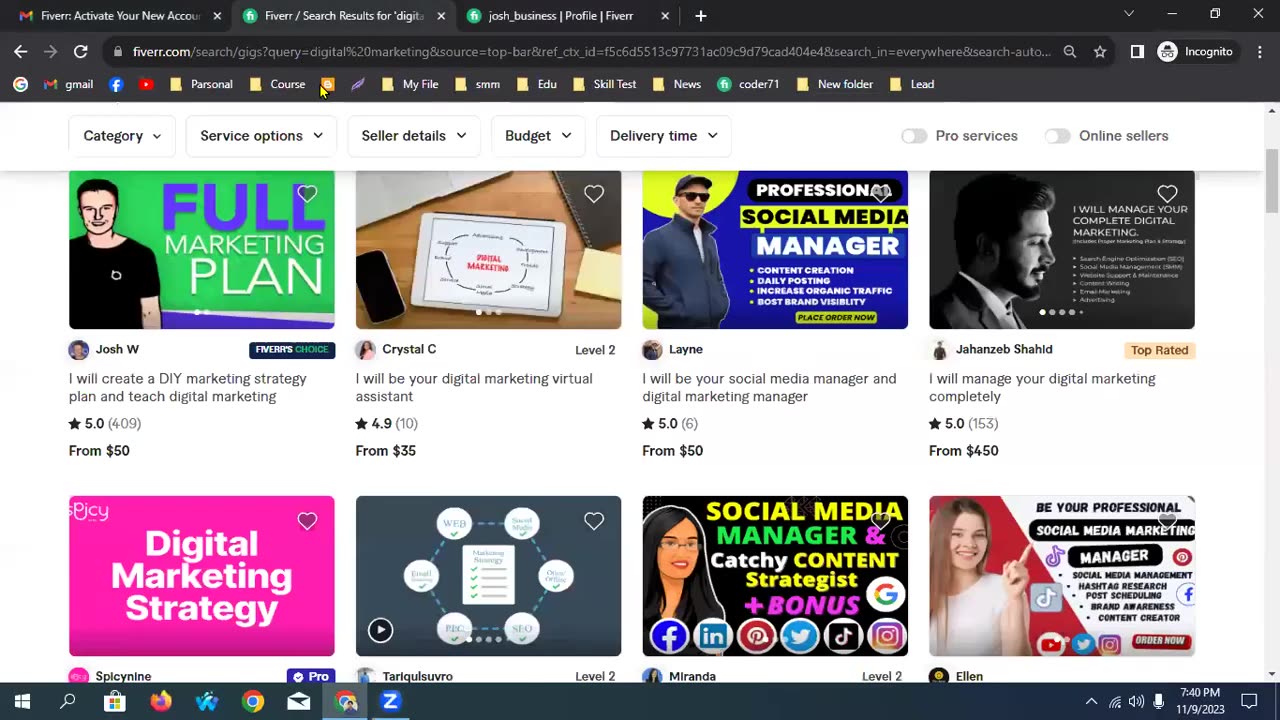Open Chrome's three-dot menu

pyautogui.click(x=1259, y=51)
